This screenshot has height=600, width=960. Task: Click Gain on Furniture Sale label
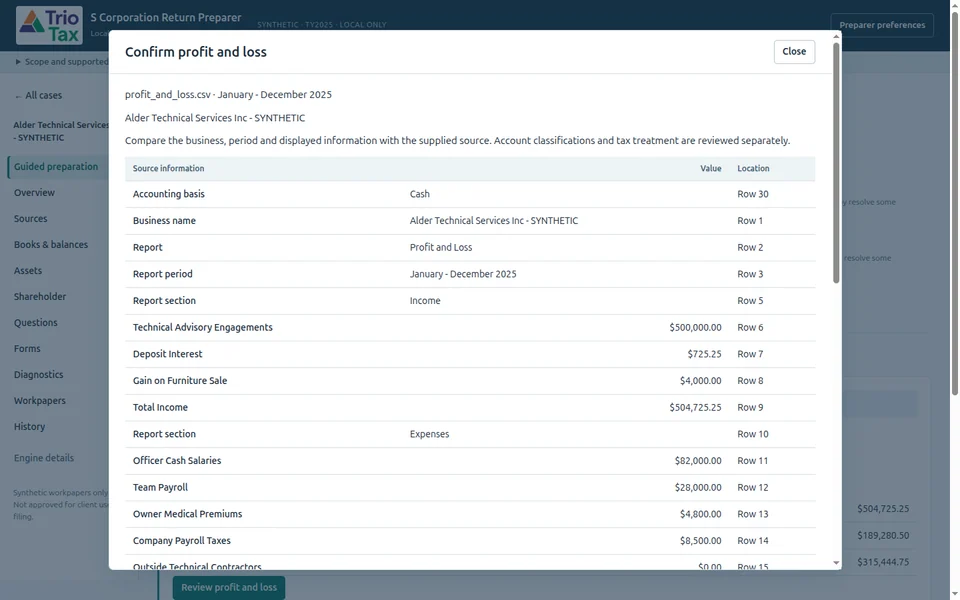(180, 381)
